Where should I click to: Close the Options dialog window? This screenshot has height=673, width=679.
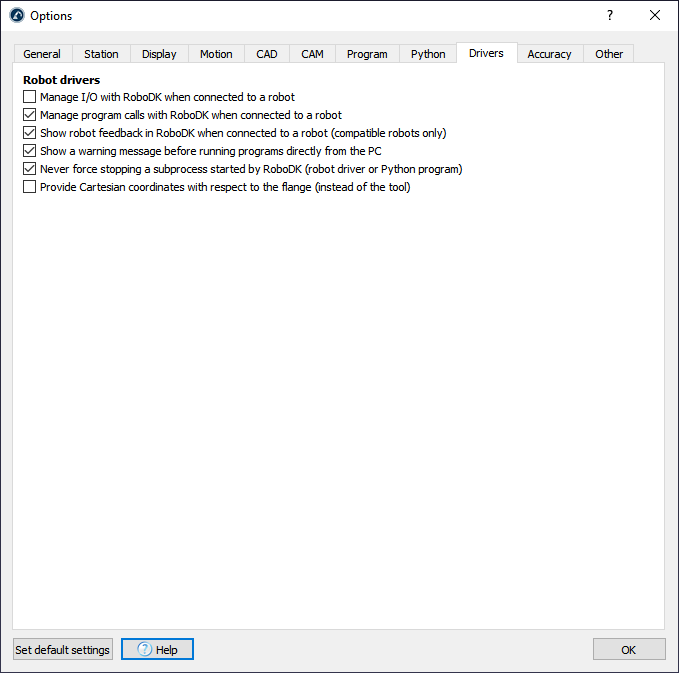[655, 15]
